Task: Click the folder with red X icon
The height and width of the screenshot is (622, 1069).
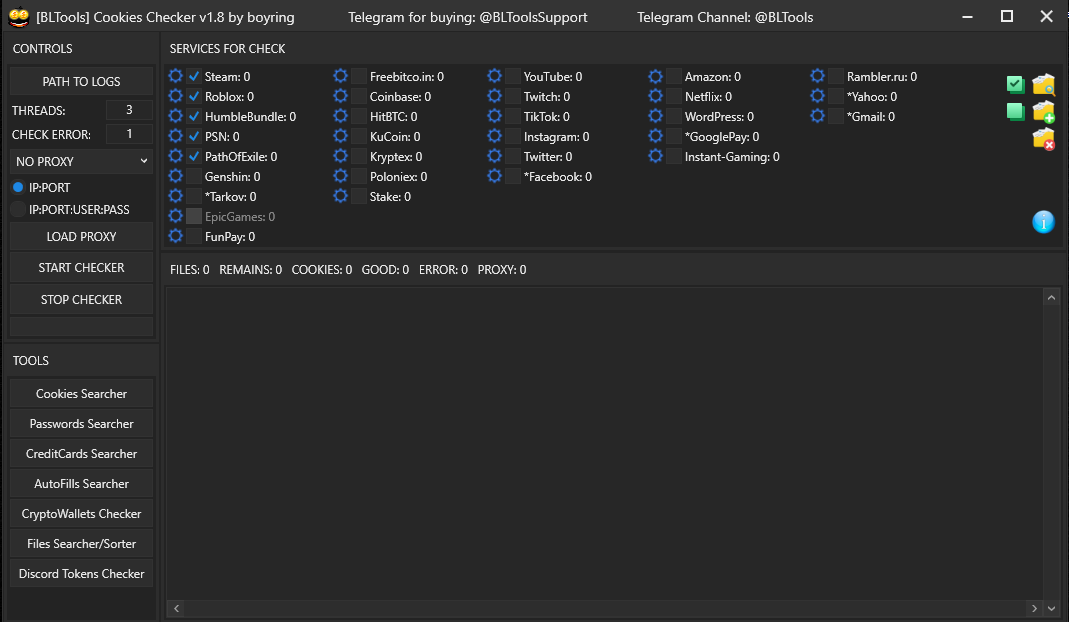Action: (1043, 139)
